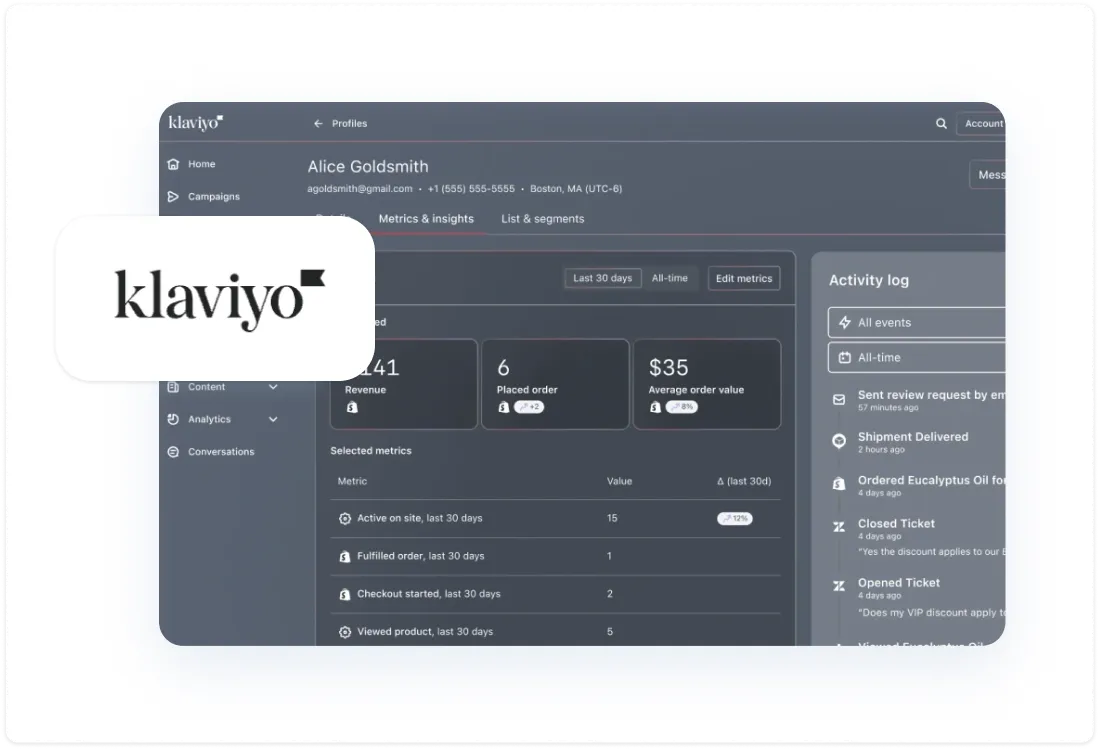Click the Shopify icon for Ordered Eucalyptus Oil
This screenshot has width=1098, height=749.
(839, 484)
